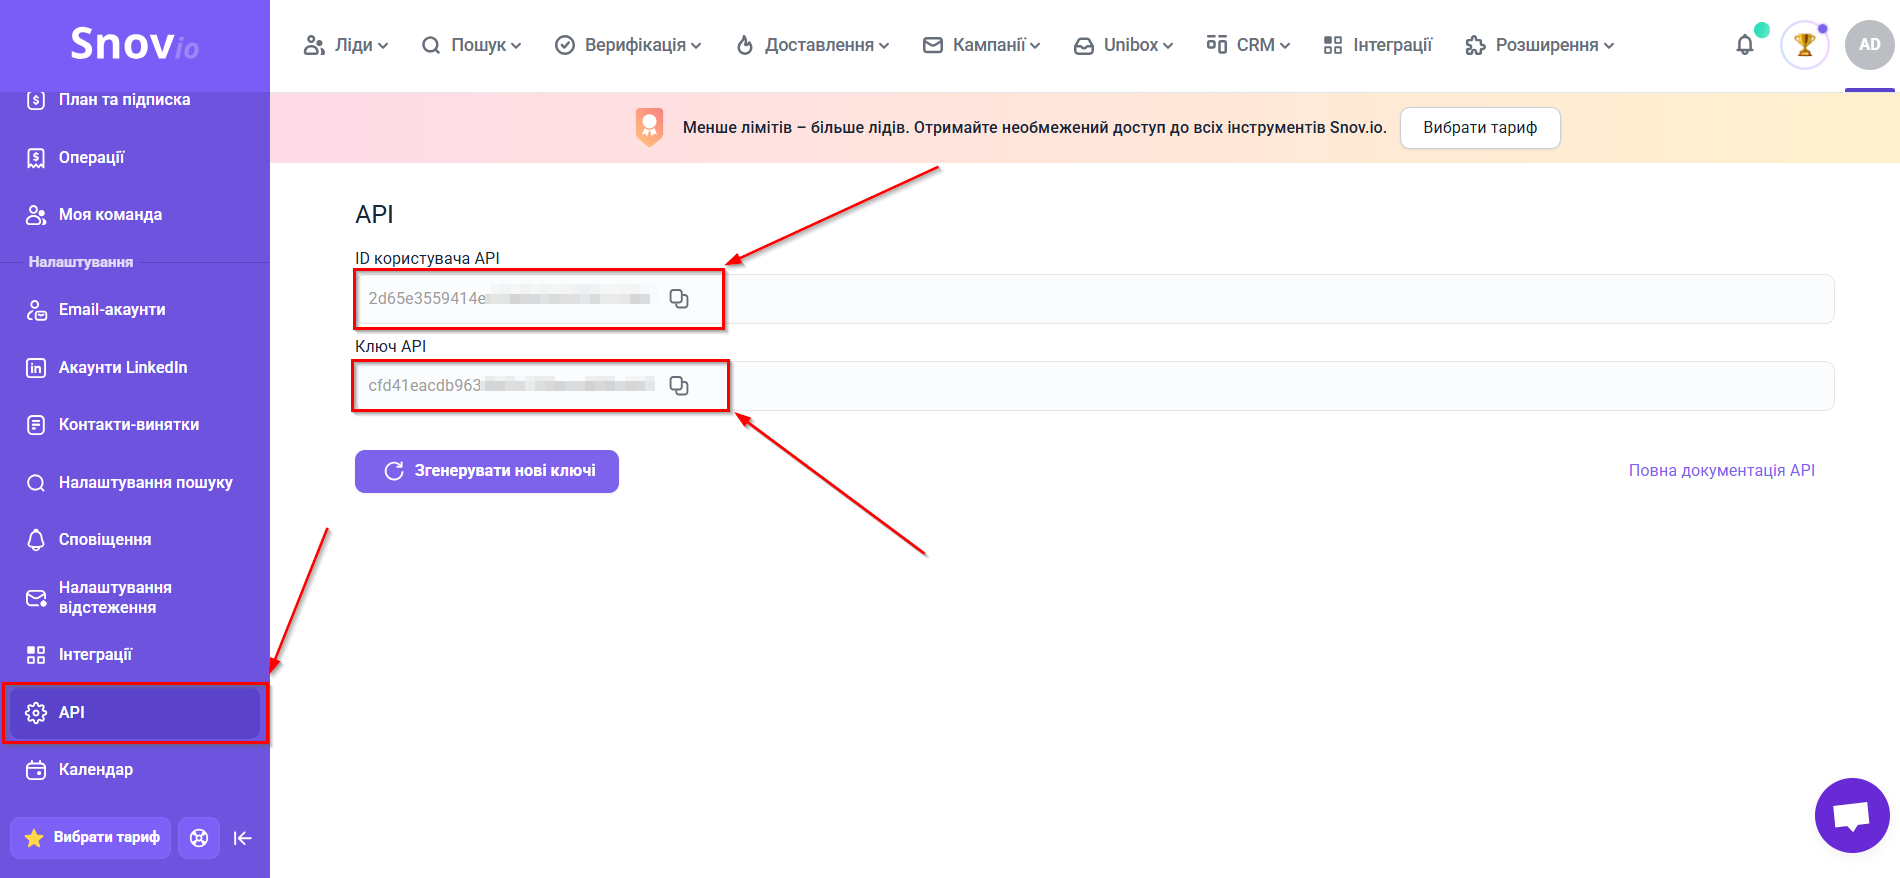The image size is (1900, 878).
Task: Click the refresh icon on generate keys button
Action: pyautogui.click(x=394, y=471)
